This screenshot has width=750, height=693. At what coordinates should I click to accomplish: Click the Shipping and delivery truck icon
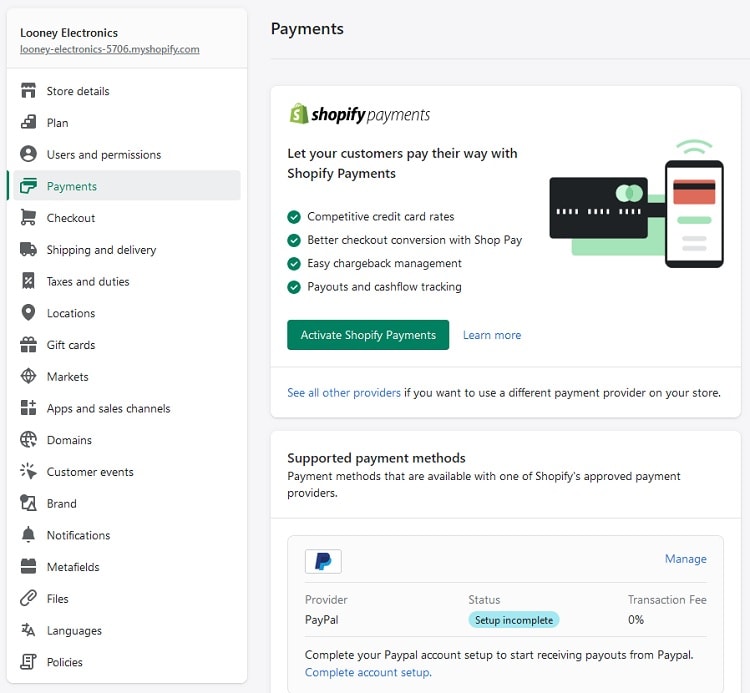click(x=28, y=249)
